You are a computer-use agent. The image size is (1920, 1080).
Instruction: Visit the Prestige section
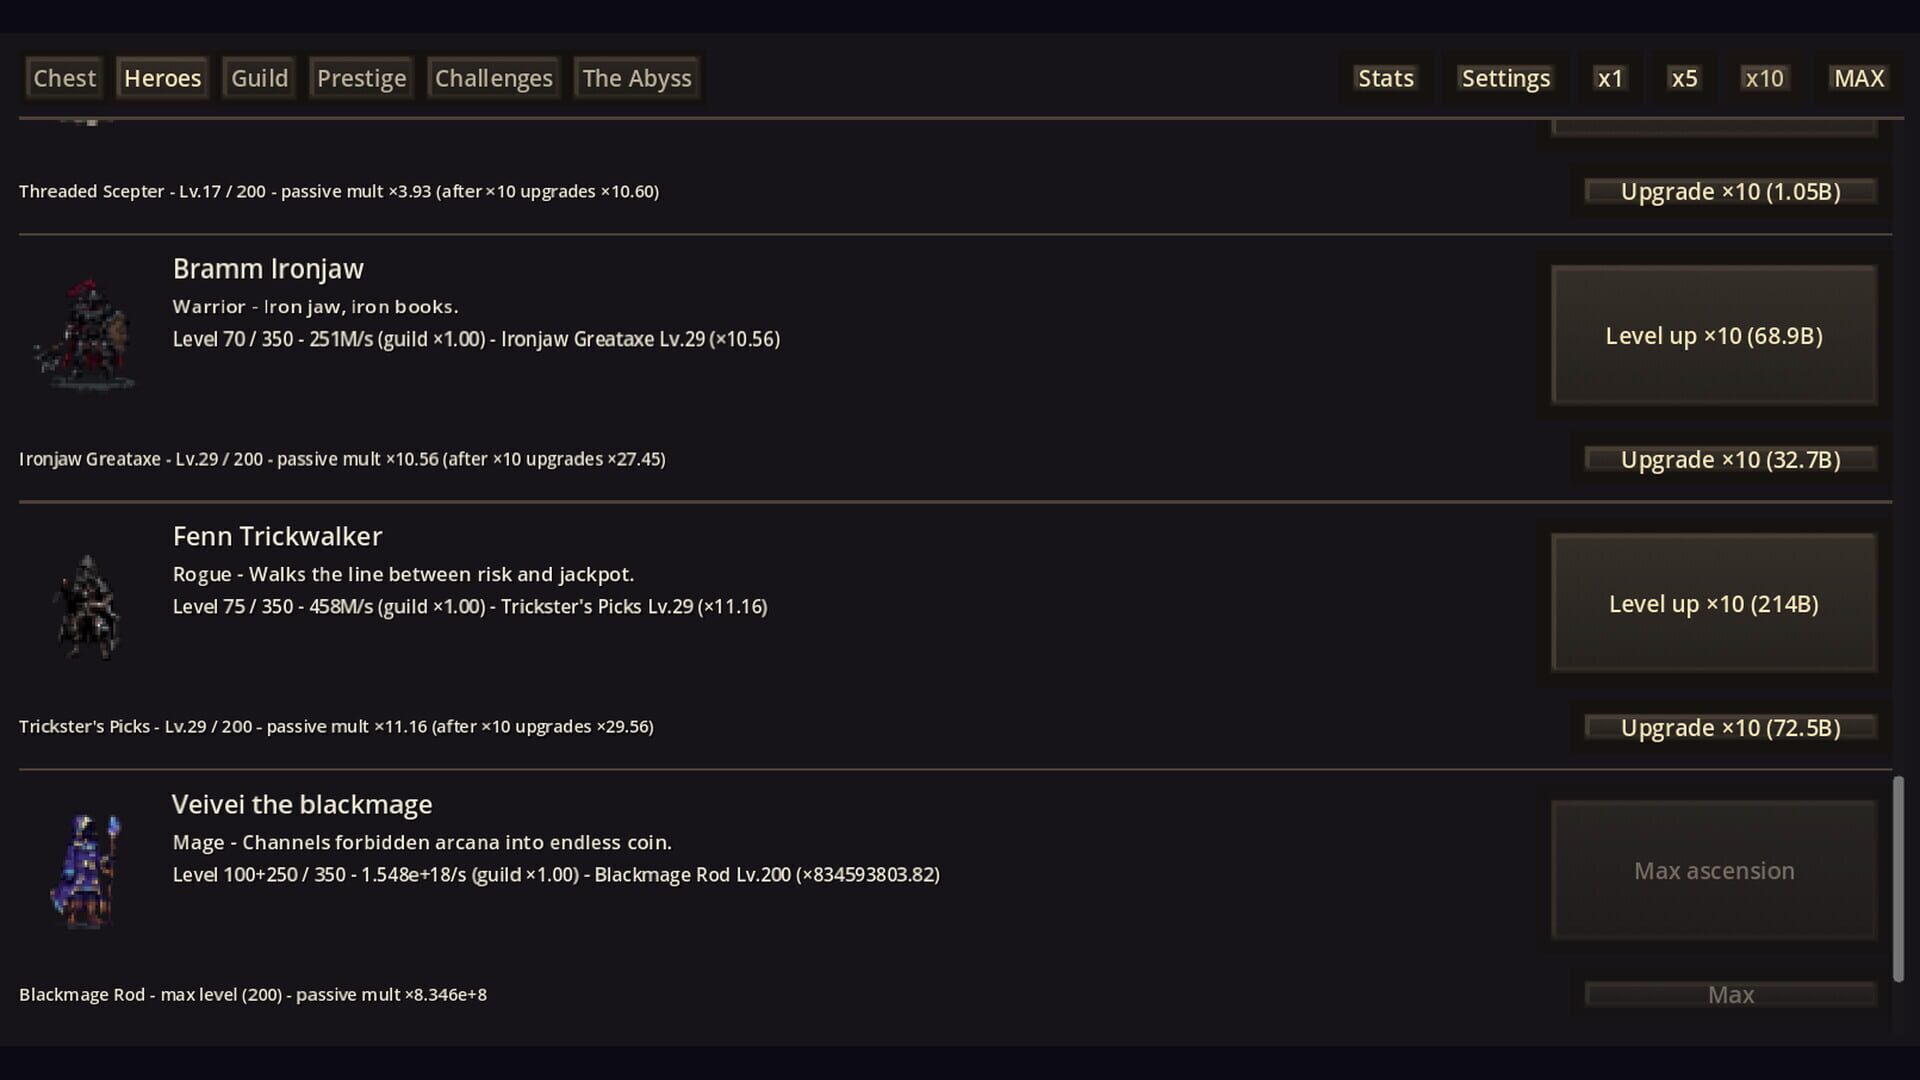[361, 77]
